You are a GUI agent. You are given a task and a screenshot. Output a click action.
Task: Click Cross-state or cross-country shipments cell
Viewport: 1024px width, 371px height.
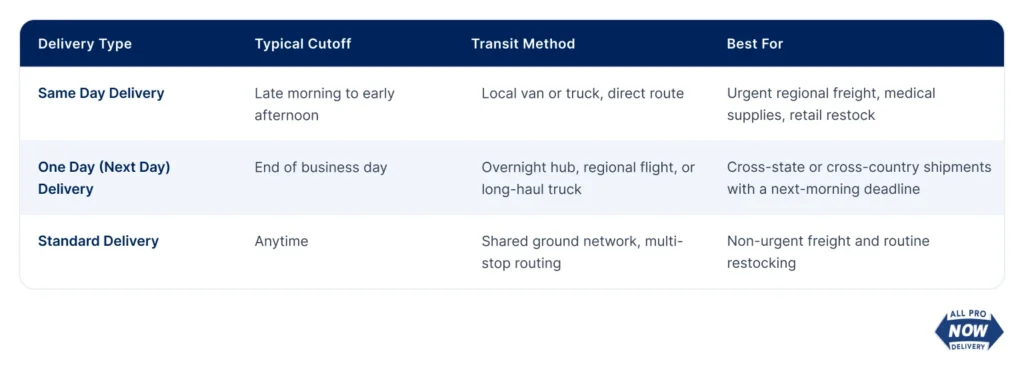pyautogui.click(x=859, y=178)
